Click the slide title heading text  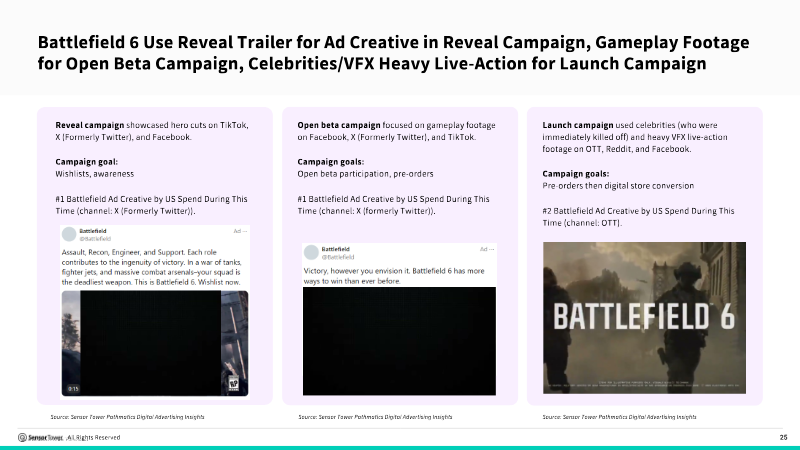[x=393, y=53]
